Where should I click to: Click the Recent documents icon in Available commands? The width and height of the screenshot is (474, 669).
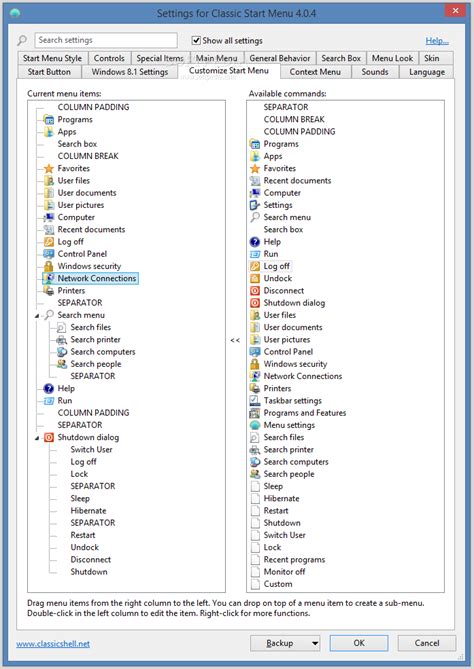pyautogui.click(x=255, y=181)
